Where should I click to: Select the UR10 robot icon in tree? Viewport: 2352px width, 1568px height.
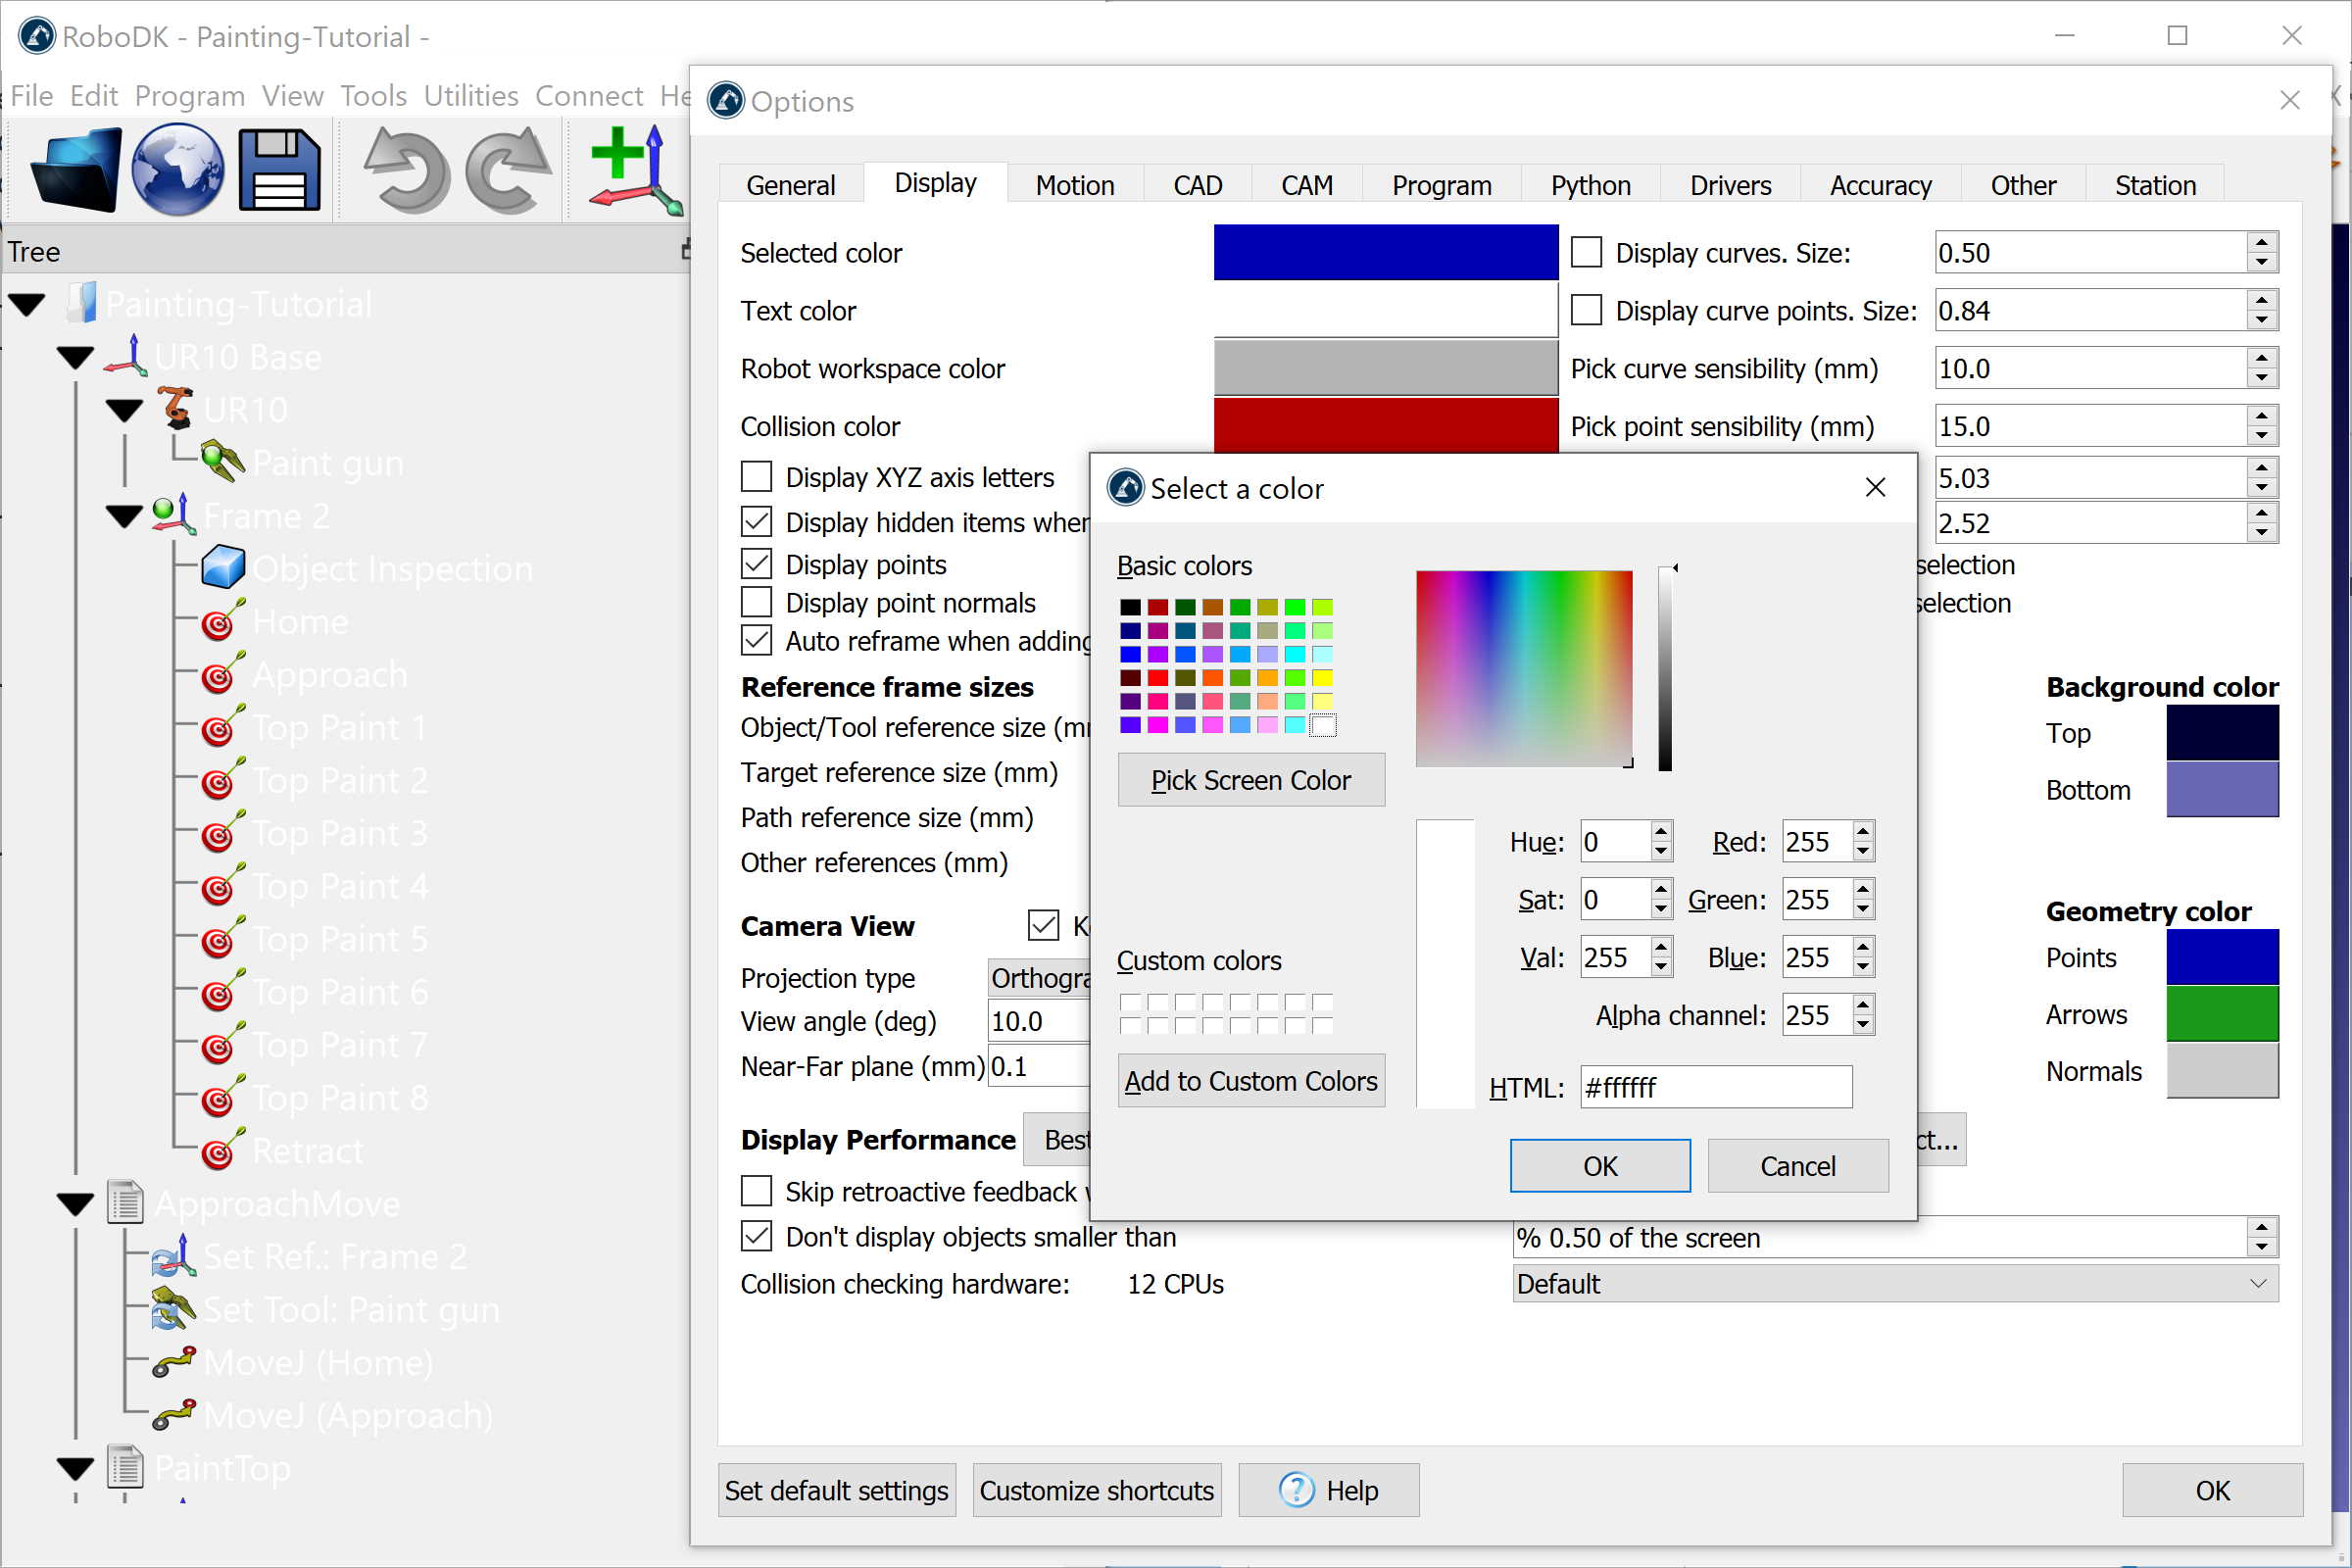pyautogui.click(x=176, y=409)
